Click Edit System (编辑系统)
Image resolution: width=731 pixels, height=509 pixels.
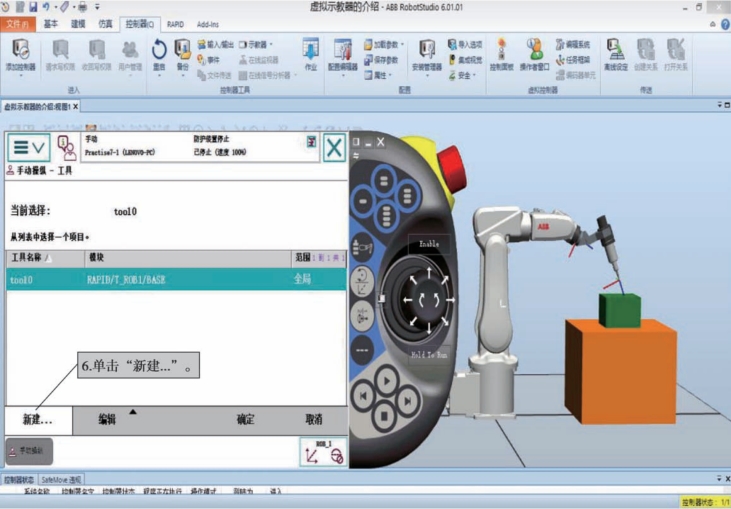572,44
